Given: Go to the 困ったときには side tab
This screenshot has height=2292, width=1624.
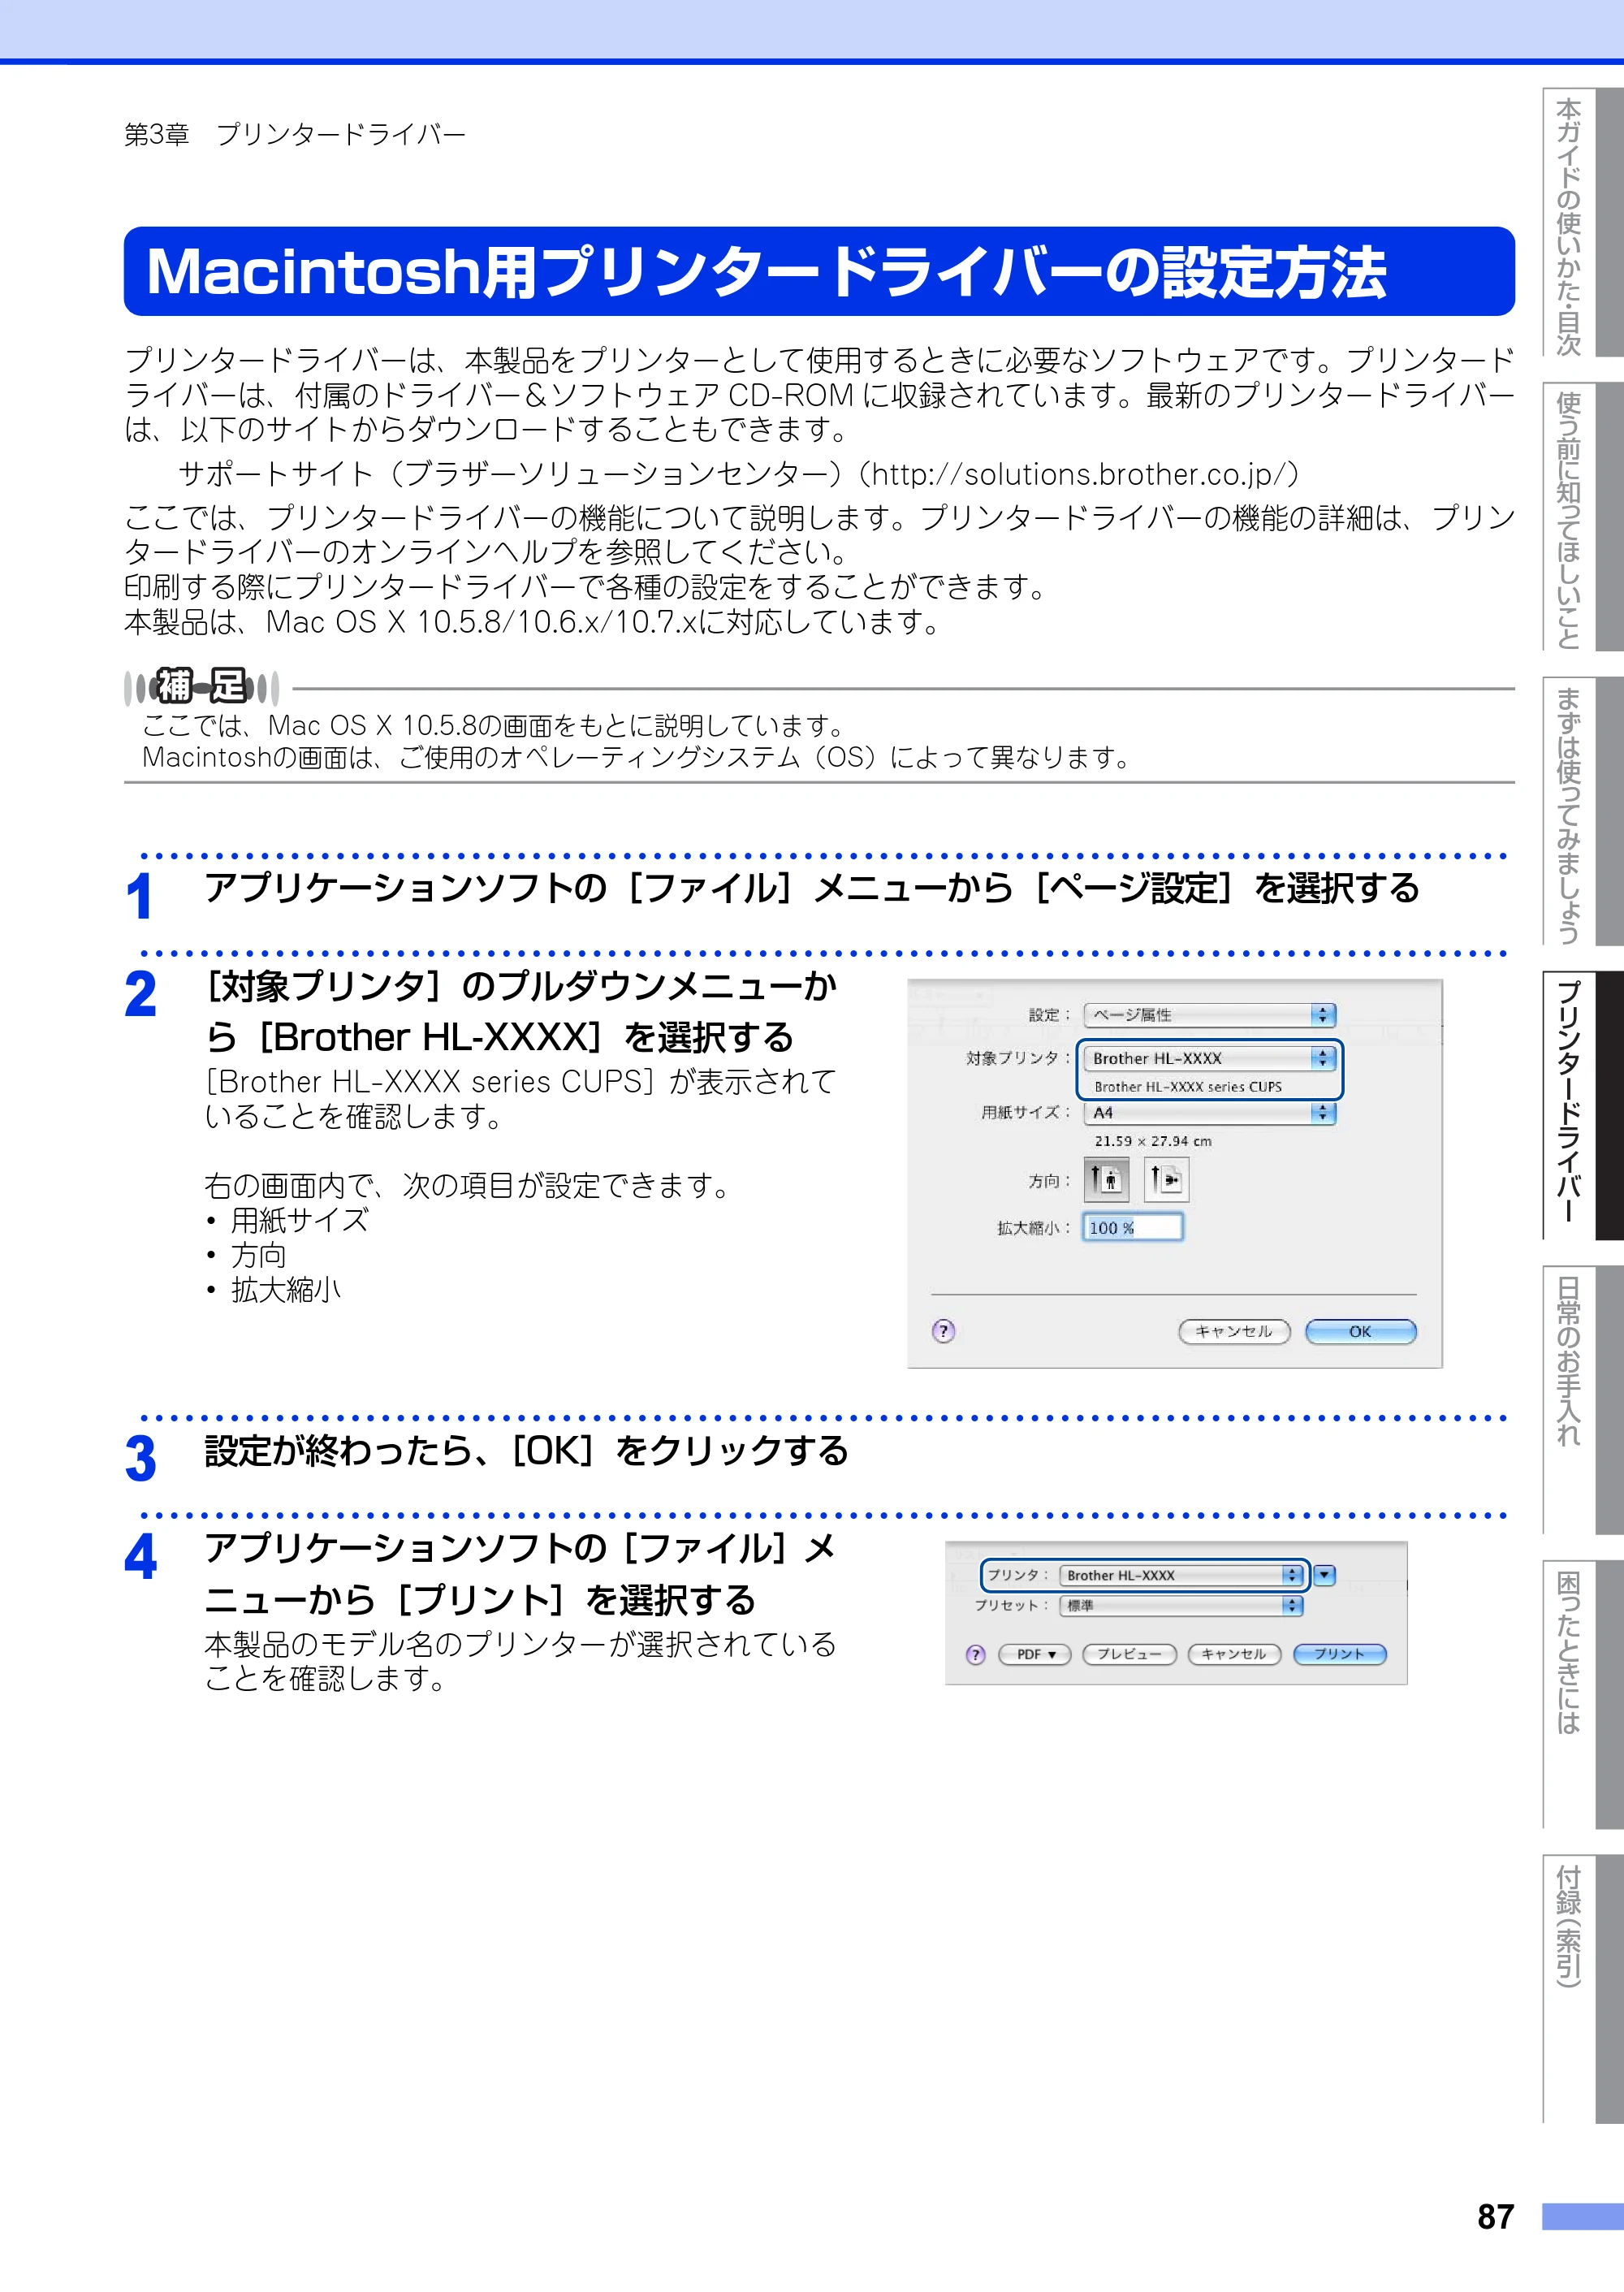Looking at the screenshot, I should coord(1582,1694).
